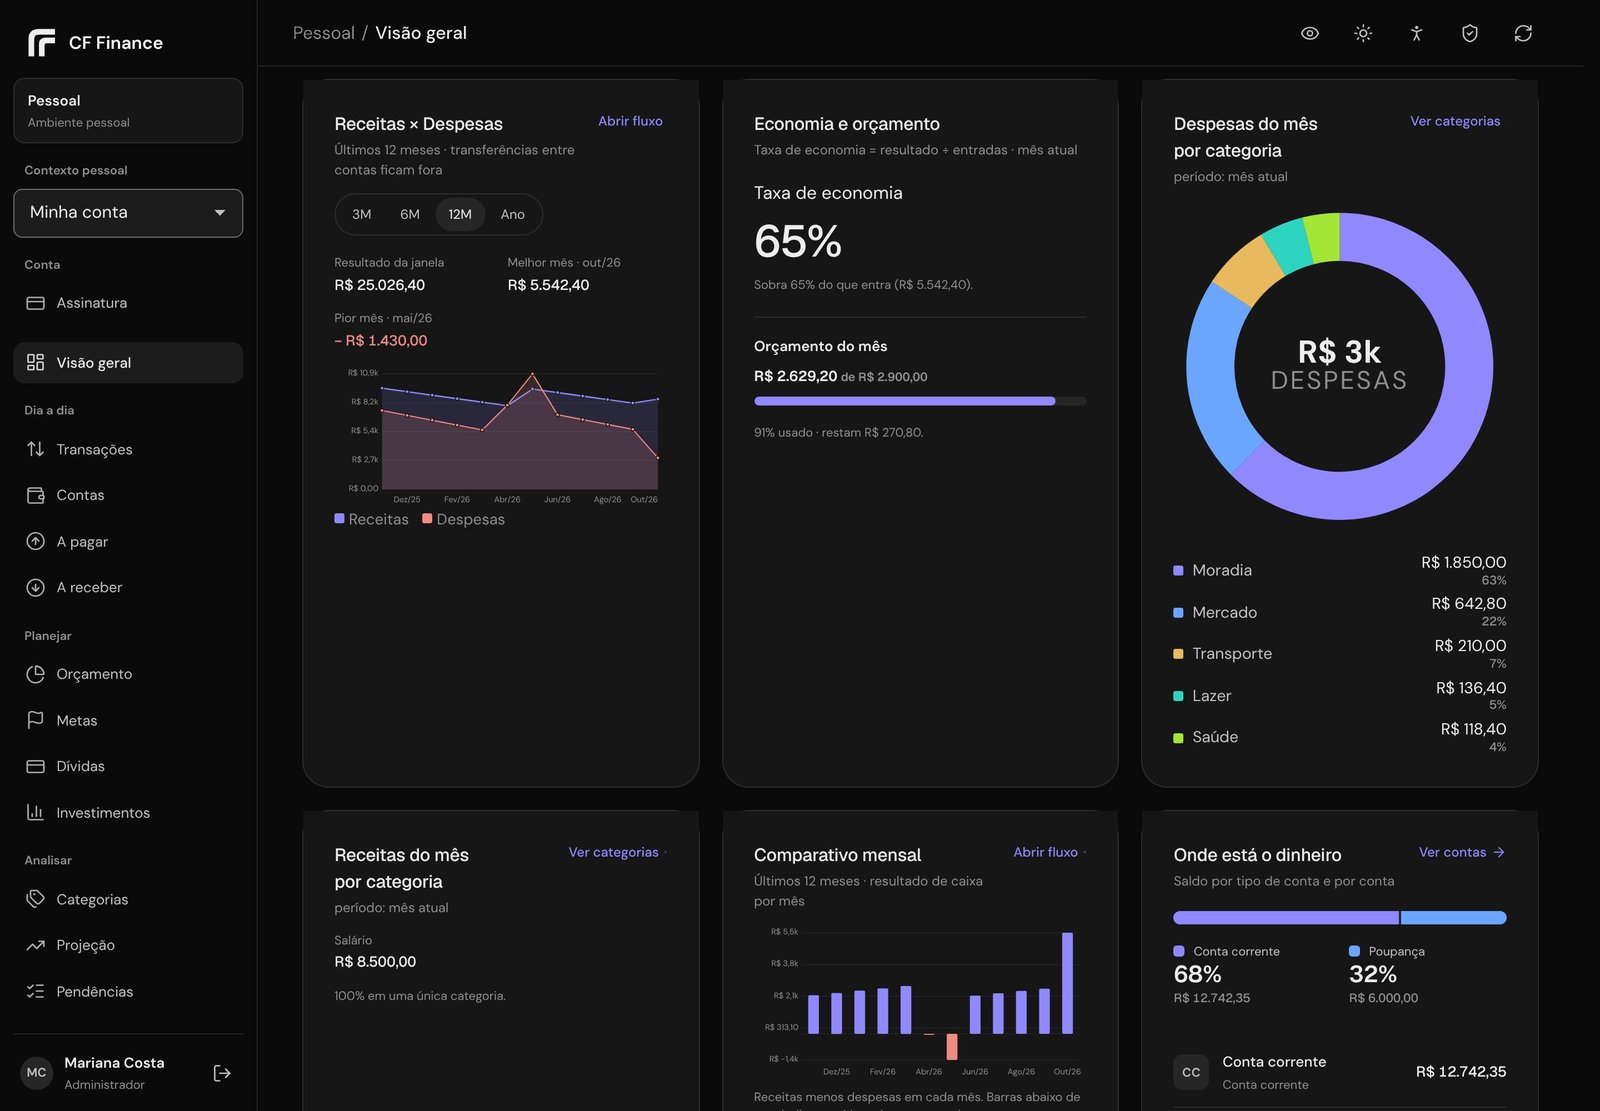This screenshot has height=1111, width=1600.
Task: Click the R$ 3k donut chart center
Action: (x=1340, y=365)
